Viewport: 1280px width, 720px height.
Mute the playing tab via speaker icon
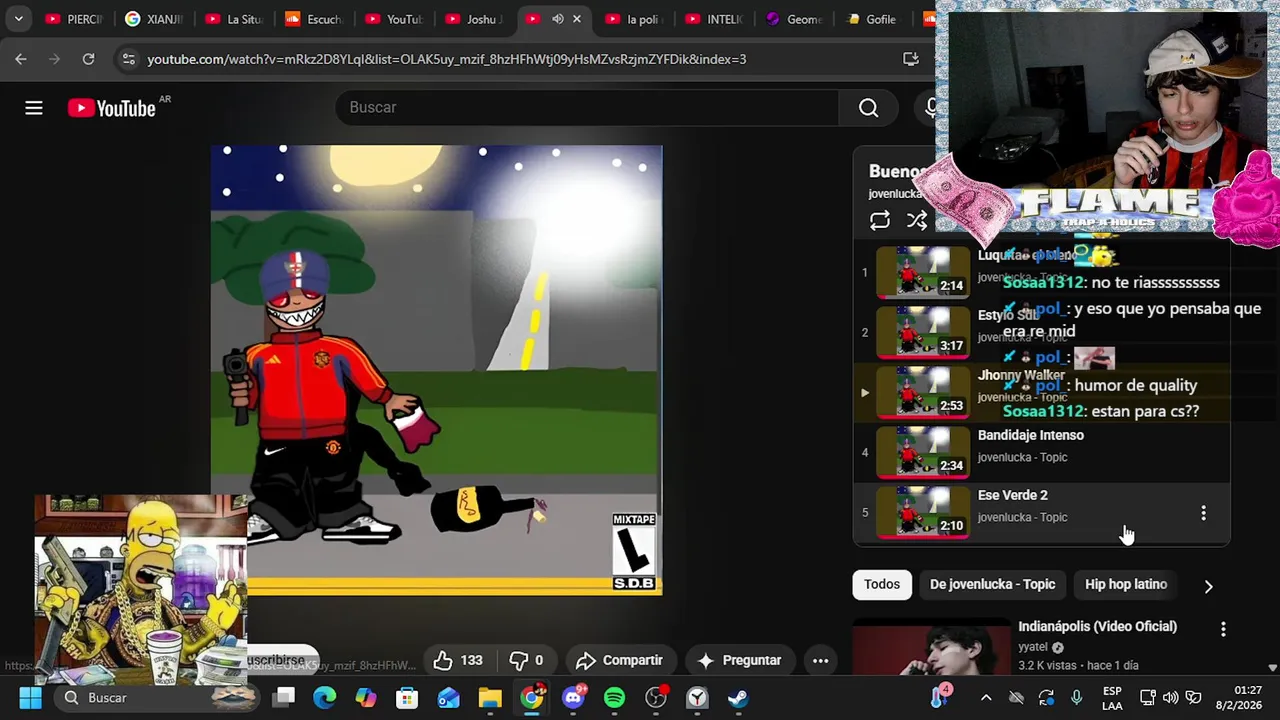pyautogui.click(x=557, y=19)
